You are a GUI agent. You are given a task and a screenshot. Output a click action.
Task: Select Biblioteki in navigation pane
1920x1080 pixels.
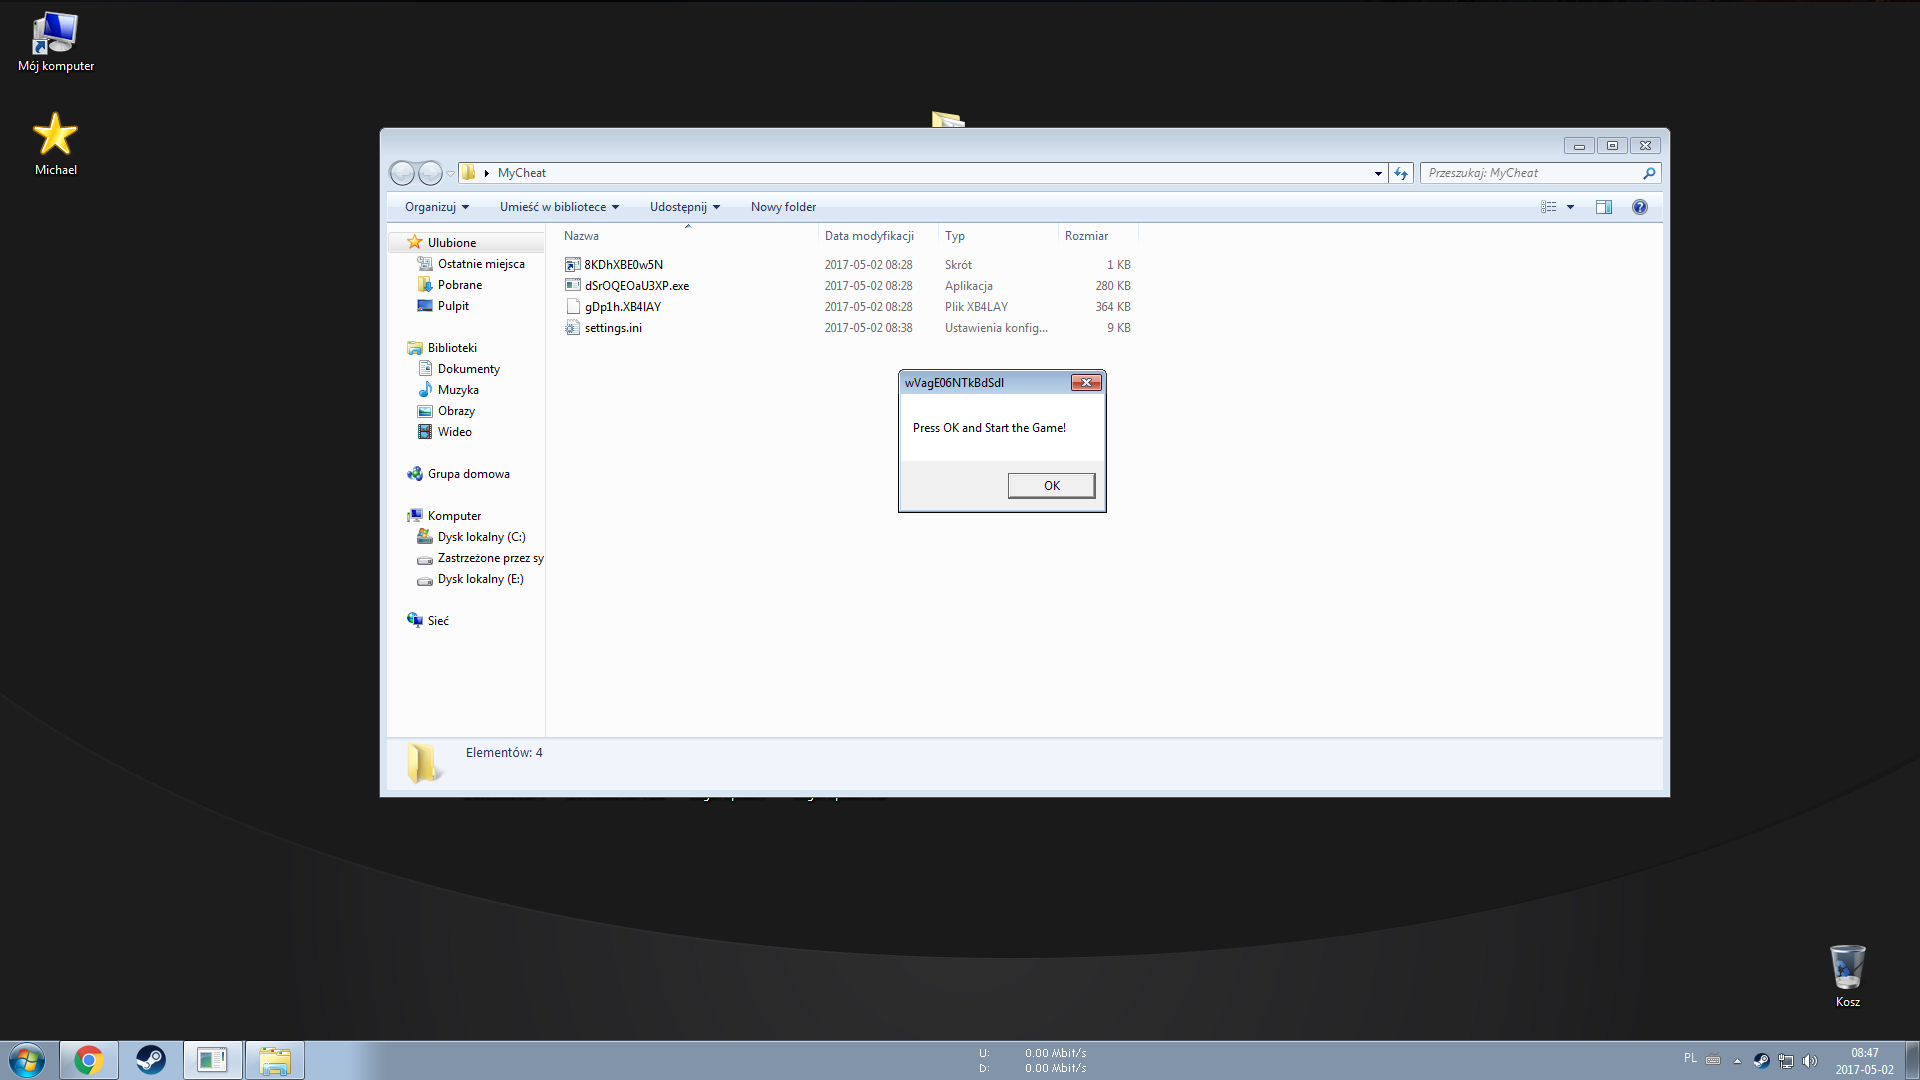(452, 348)
